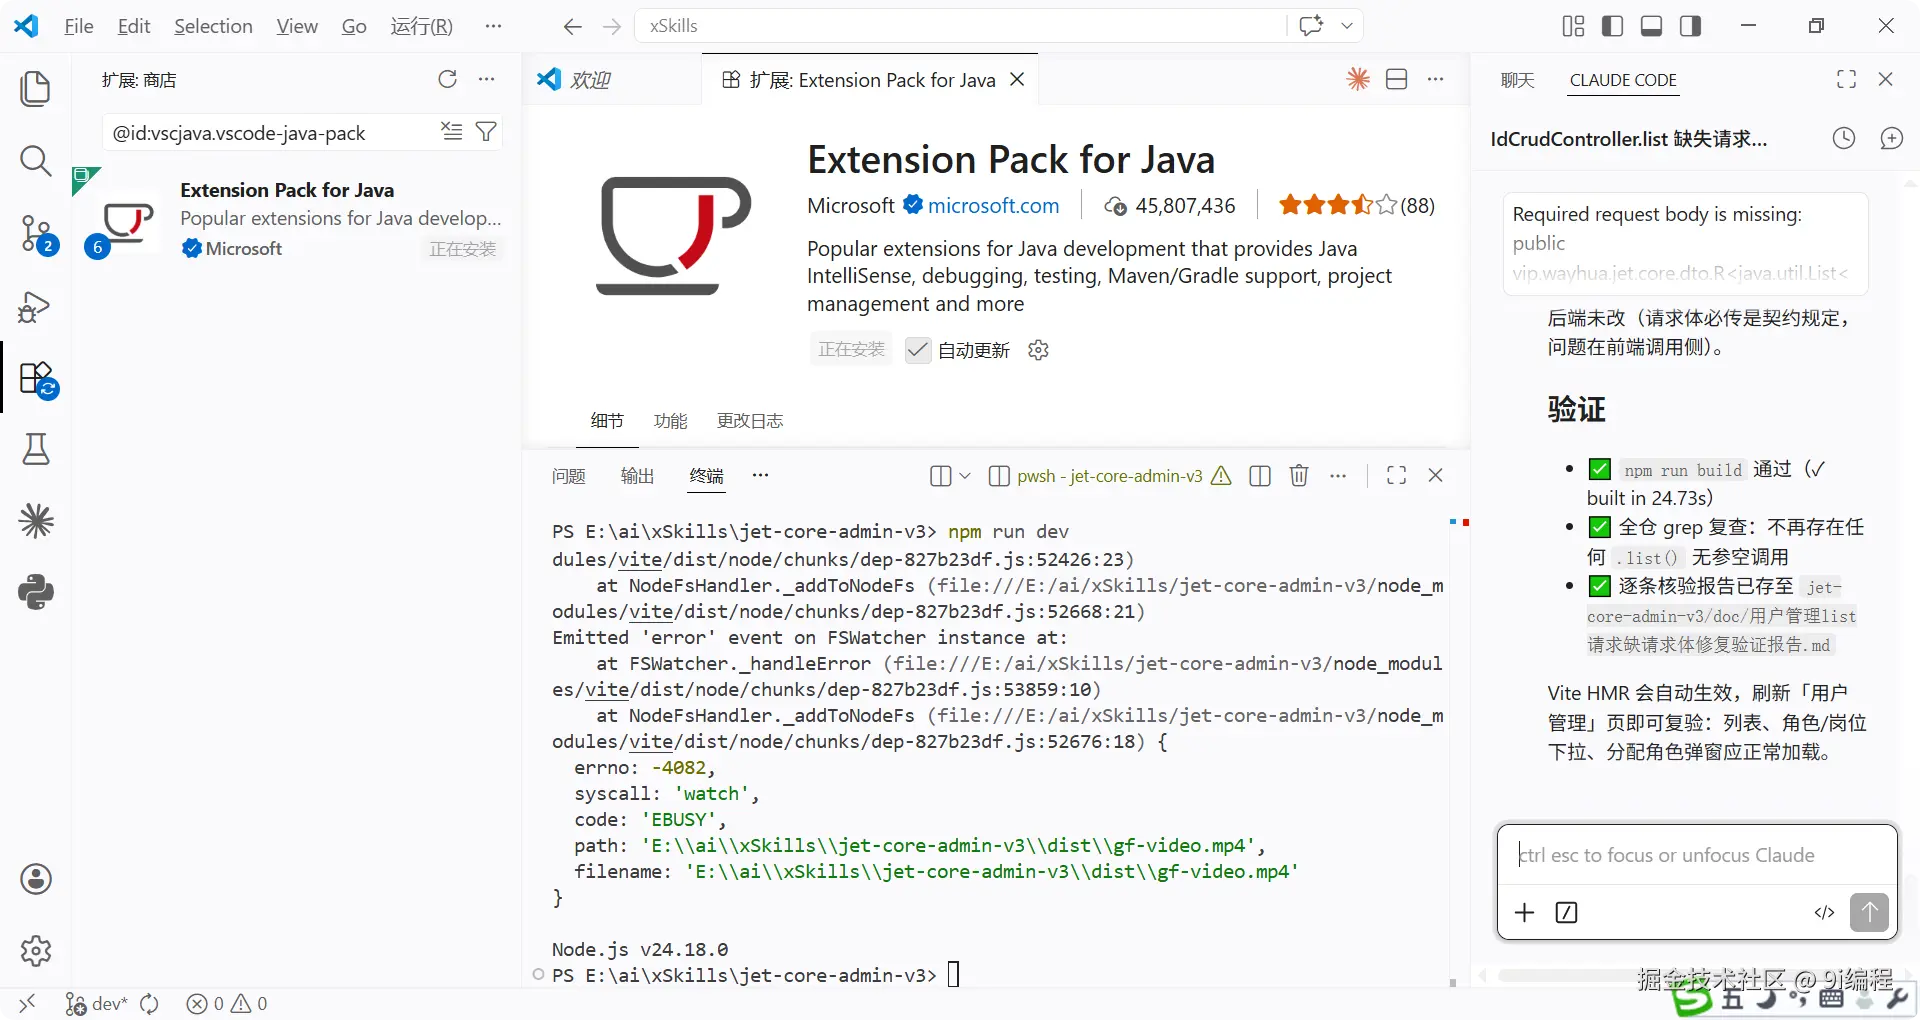Open slash commands button in Claude input

[1567, 912]
